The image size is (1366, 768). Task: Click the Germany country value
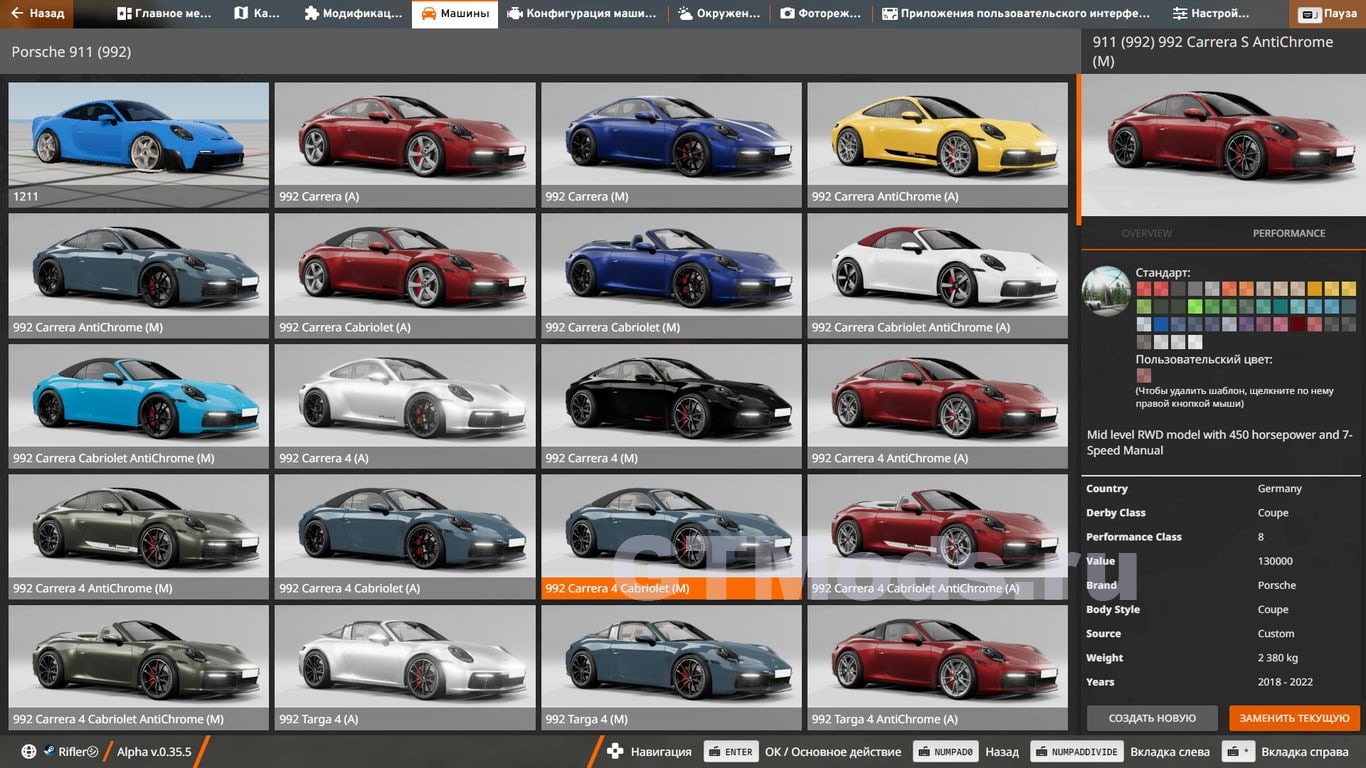coord(1279,489)
